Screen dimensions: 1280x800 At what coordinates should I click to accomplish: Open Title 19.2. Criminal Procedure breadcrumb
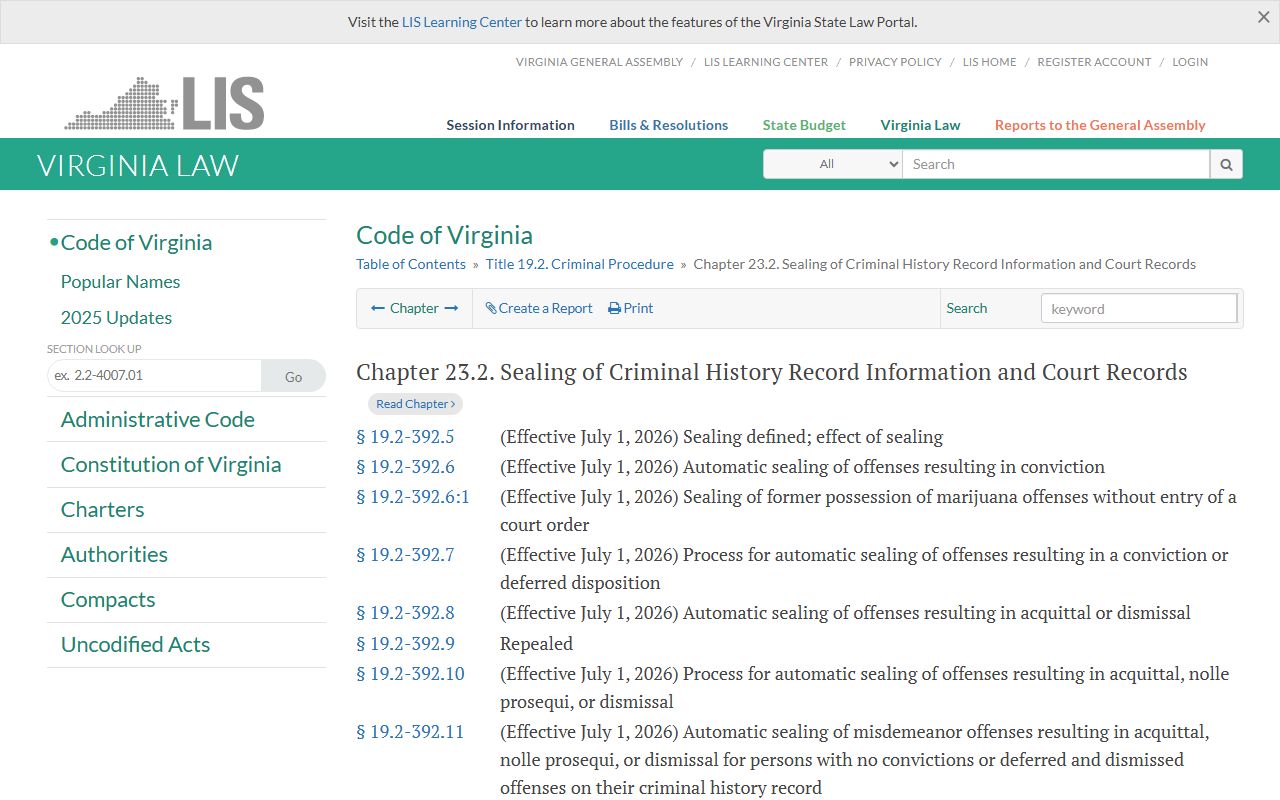[580, 264]
